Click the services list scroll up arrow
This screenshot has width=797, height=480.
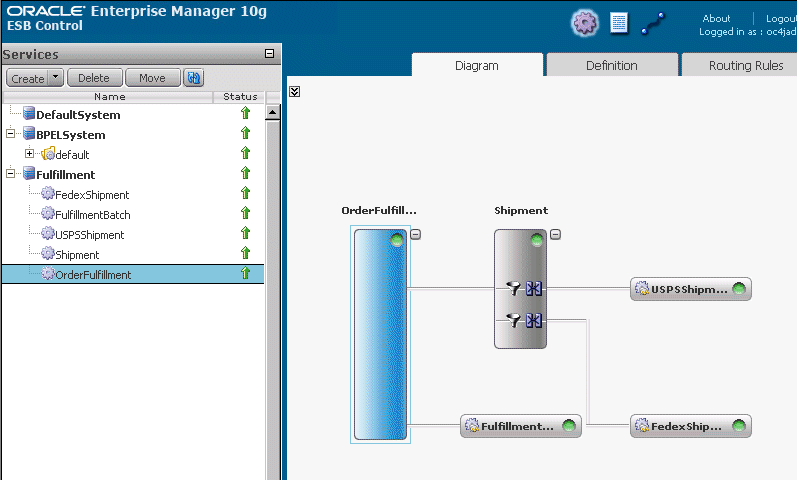pyautogui.click(x=272, y=112)
